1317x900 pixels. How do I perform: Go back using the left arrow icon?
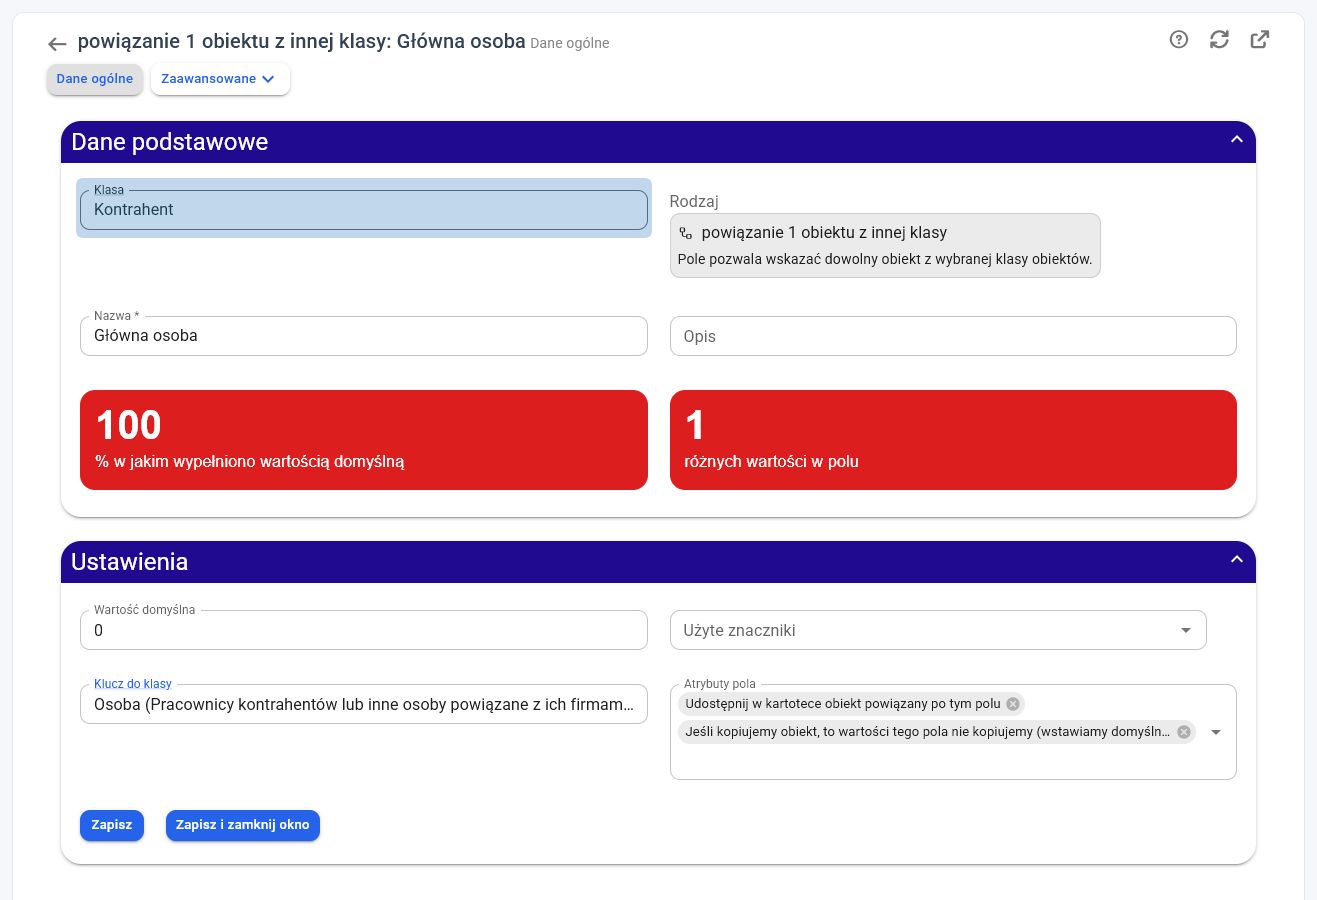click(57, 44)
